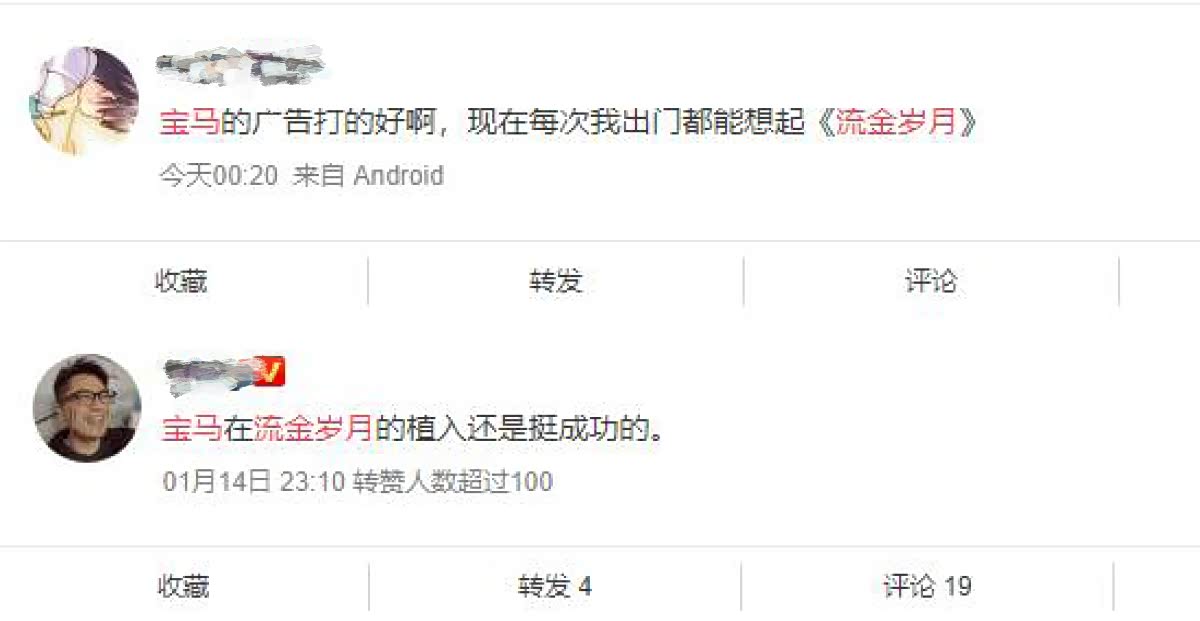Open the 流金岁月 link in second post
The width and height of the screenshot is (1200, 621).
coord(312,429)
